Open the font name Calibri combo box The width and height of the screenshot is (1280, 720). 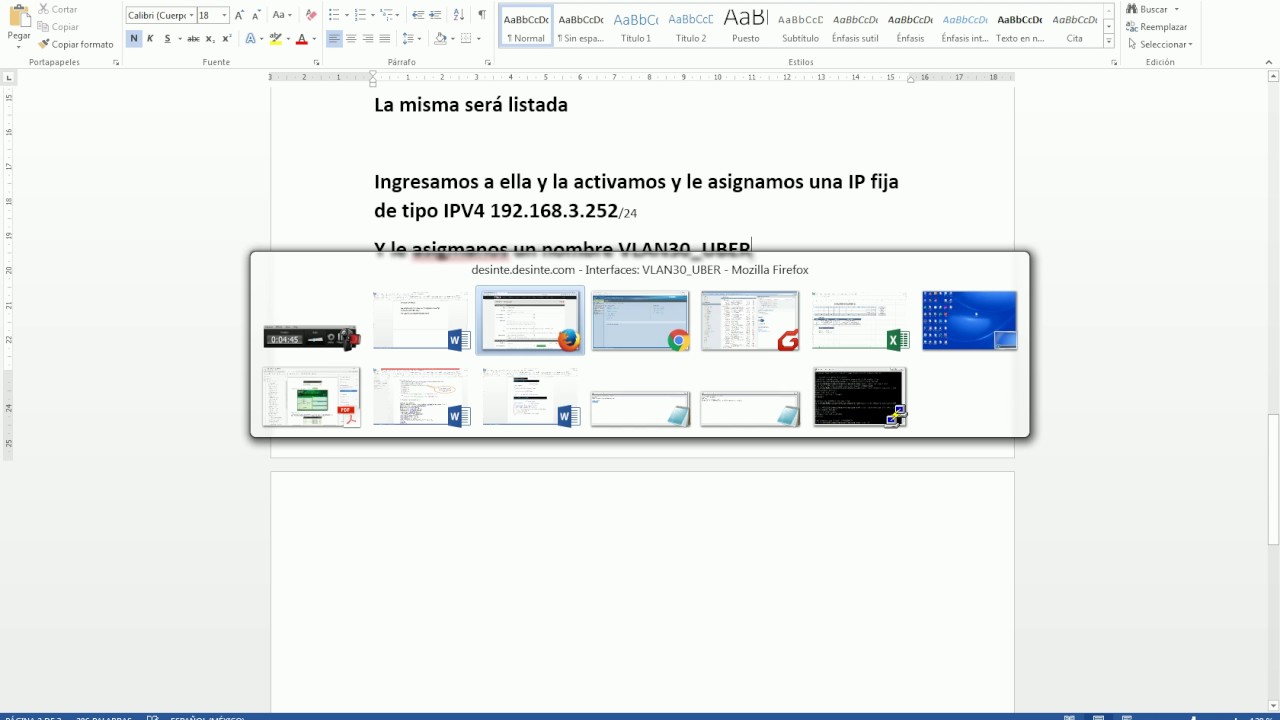coord(161,15)
